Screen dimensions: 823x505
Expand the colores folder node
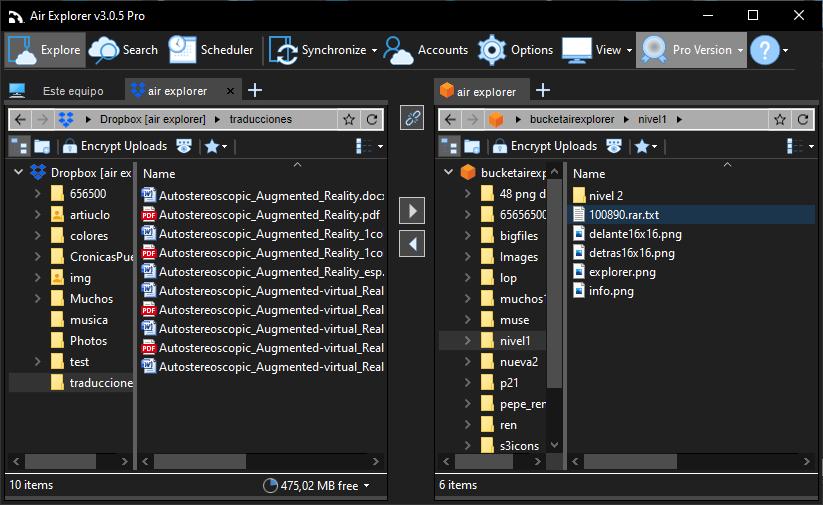click(x=38, y=236)
